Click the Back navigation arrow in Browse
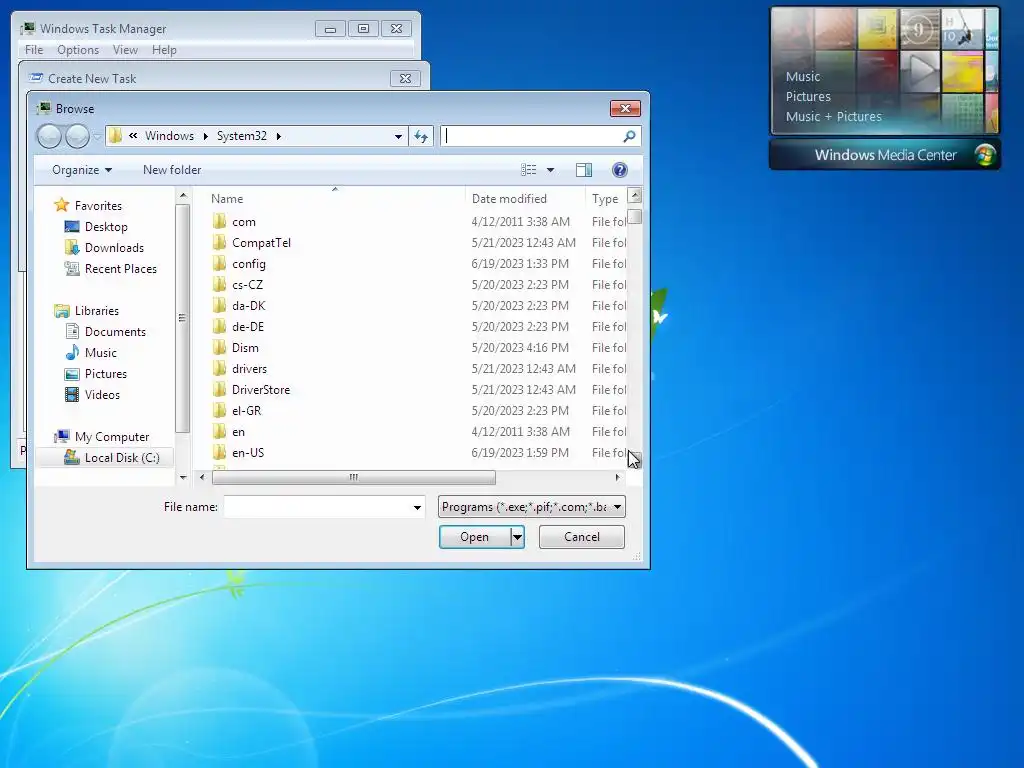The height and width of the screenshot is (768, 1024). point(49,136)
